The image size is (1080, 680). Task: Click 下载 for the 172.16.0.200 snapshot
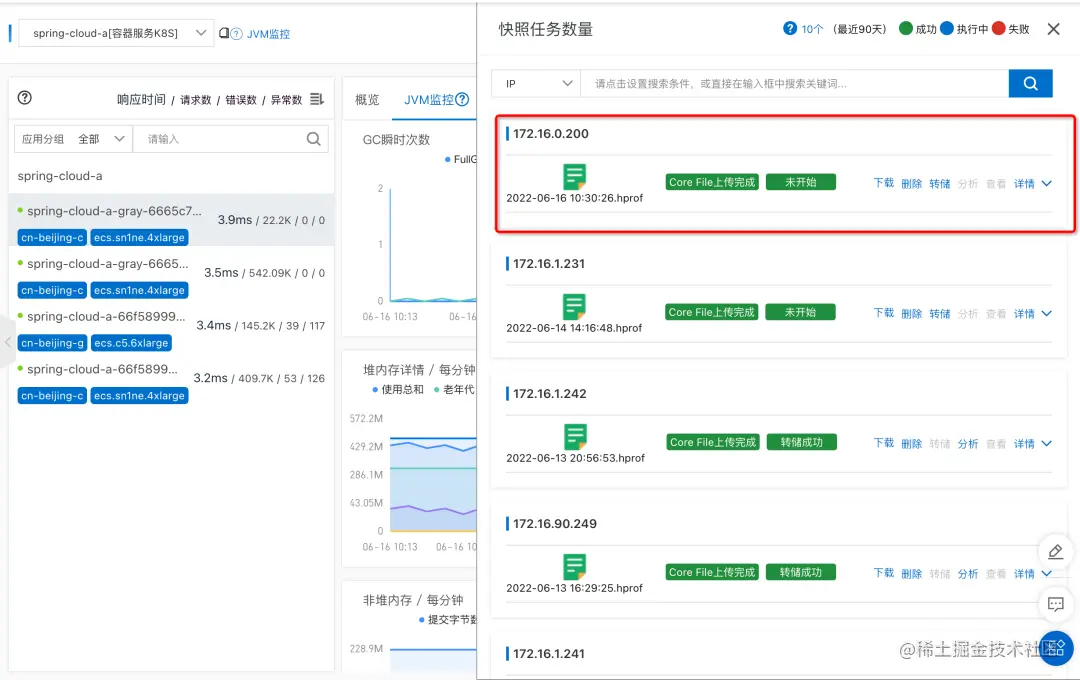point(884,183)
